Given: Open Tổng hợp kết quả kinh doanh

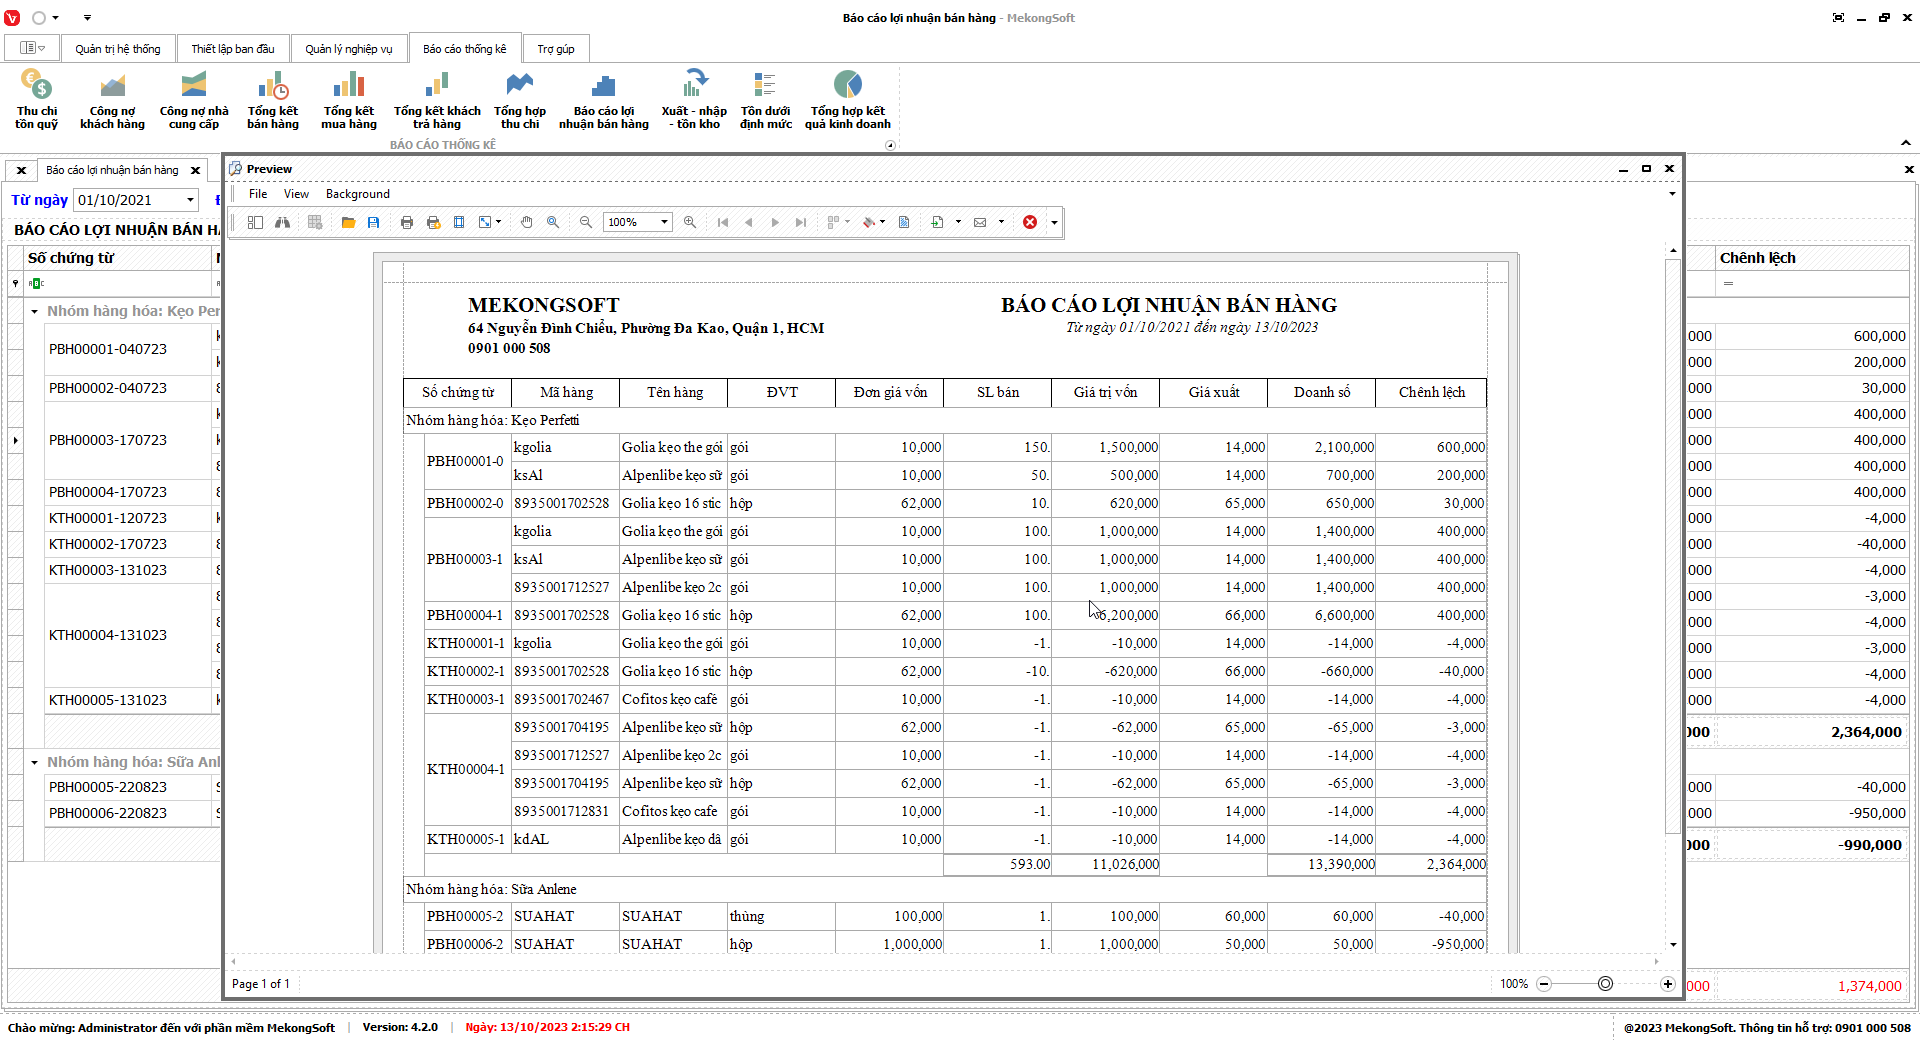Looking at the screenshot, I should pyautogui.click(x=847, y=99).
